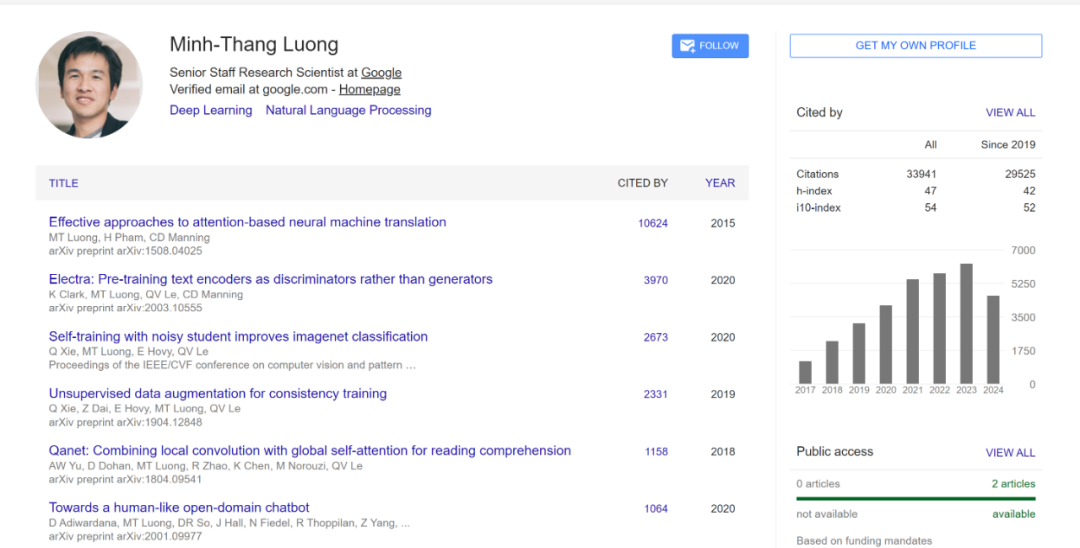
Task: Sort articles by Cited By column
Action: point(642,183)
